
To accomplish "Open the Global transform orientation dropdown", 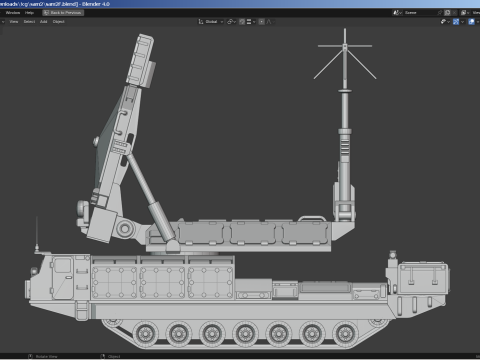I will (211, 22).
